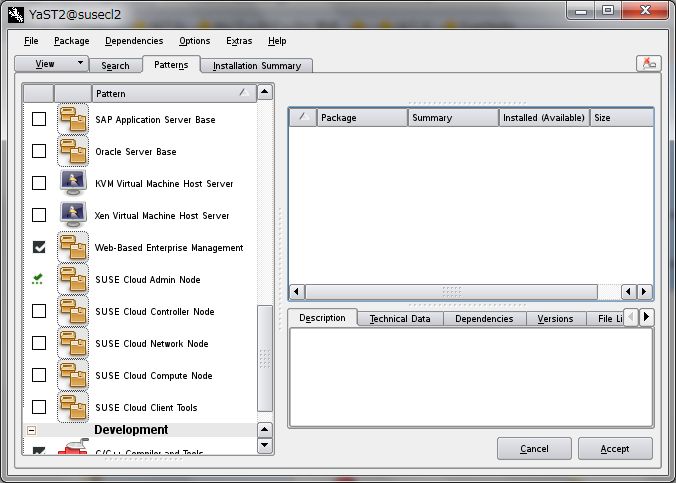Click the SUSE Cloud Network Node pattern icon
The width and height of the screenshot is (676, 483).
[x=73, y=343]
